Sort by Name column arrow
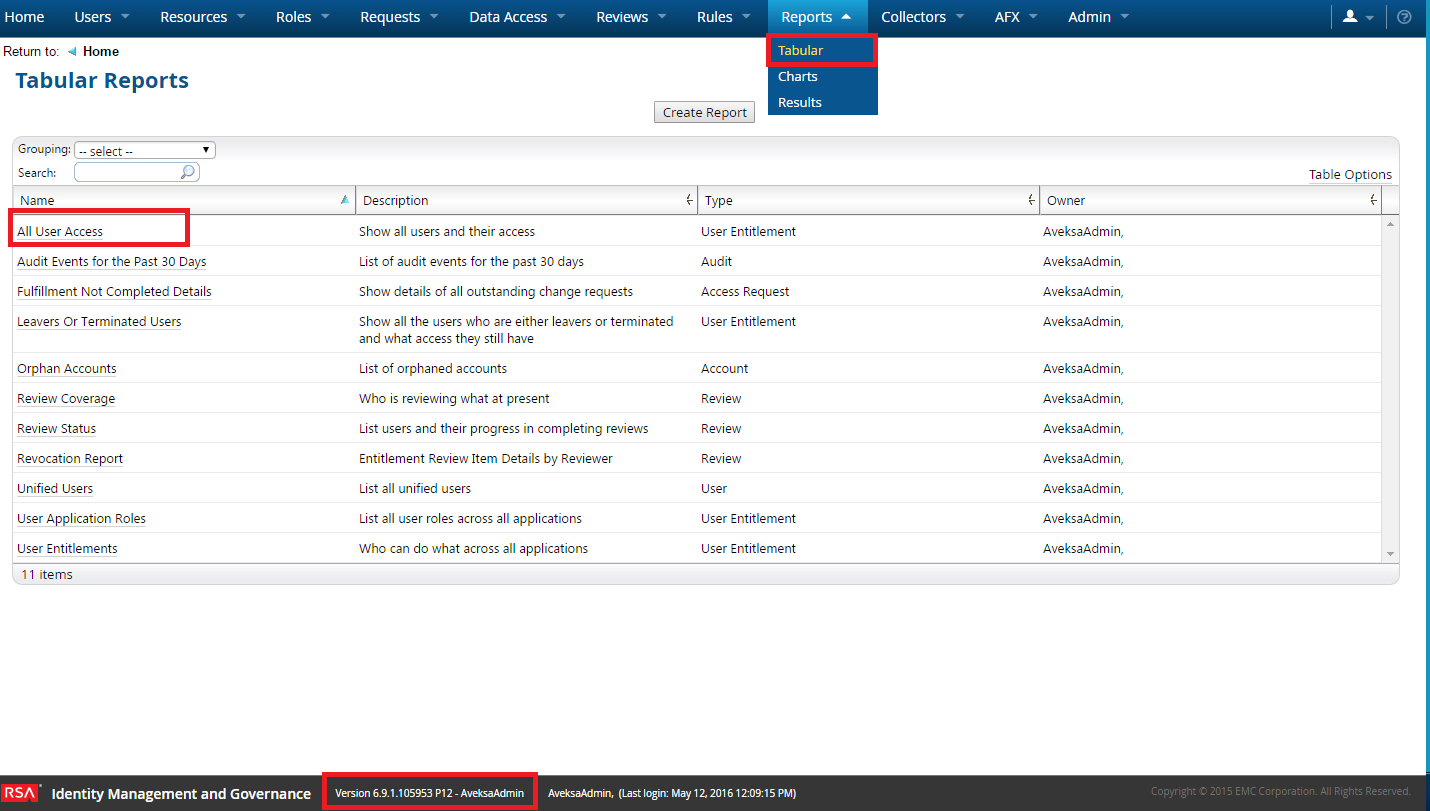 click(345, 200)
